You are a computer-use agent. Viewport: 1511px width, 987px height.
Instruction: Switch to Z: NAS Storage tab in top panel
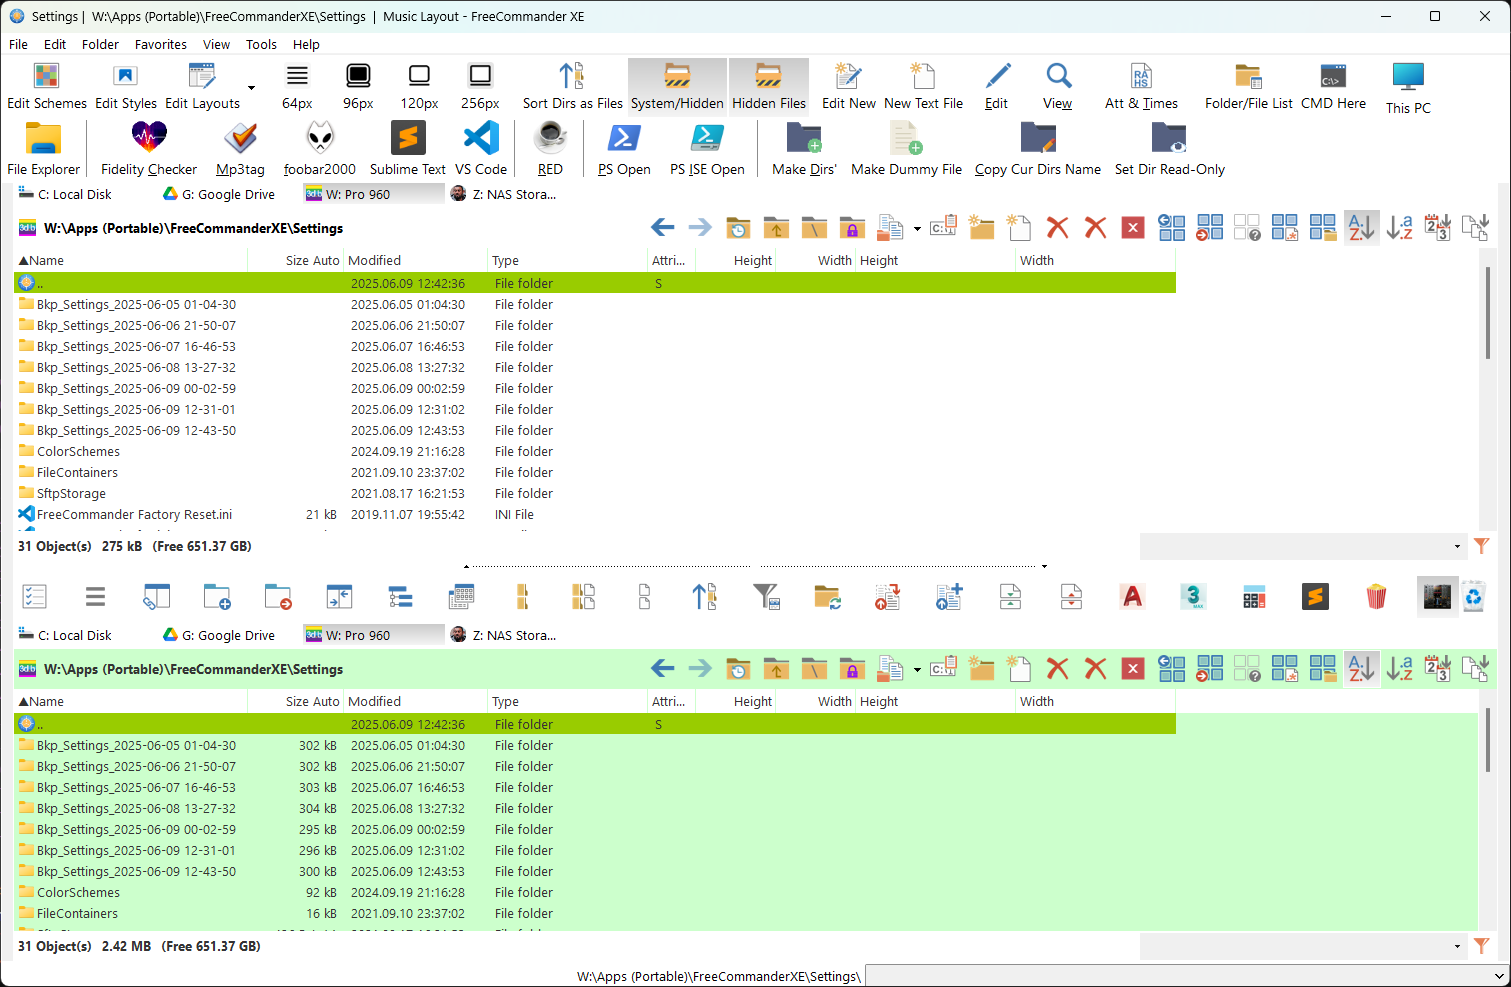(504, 194)
